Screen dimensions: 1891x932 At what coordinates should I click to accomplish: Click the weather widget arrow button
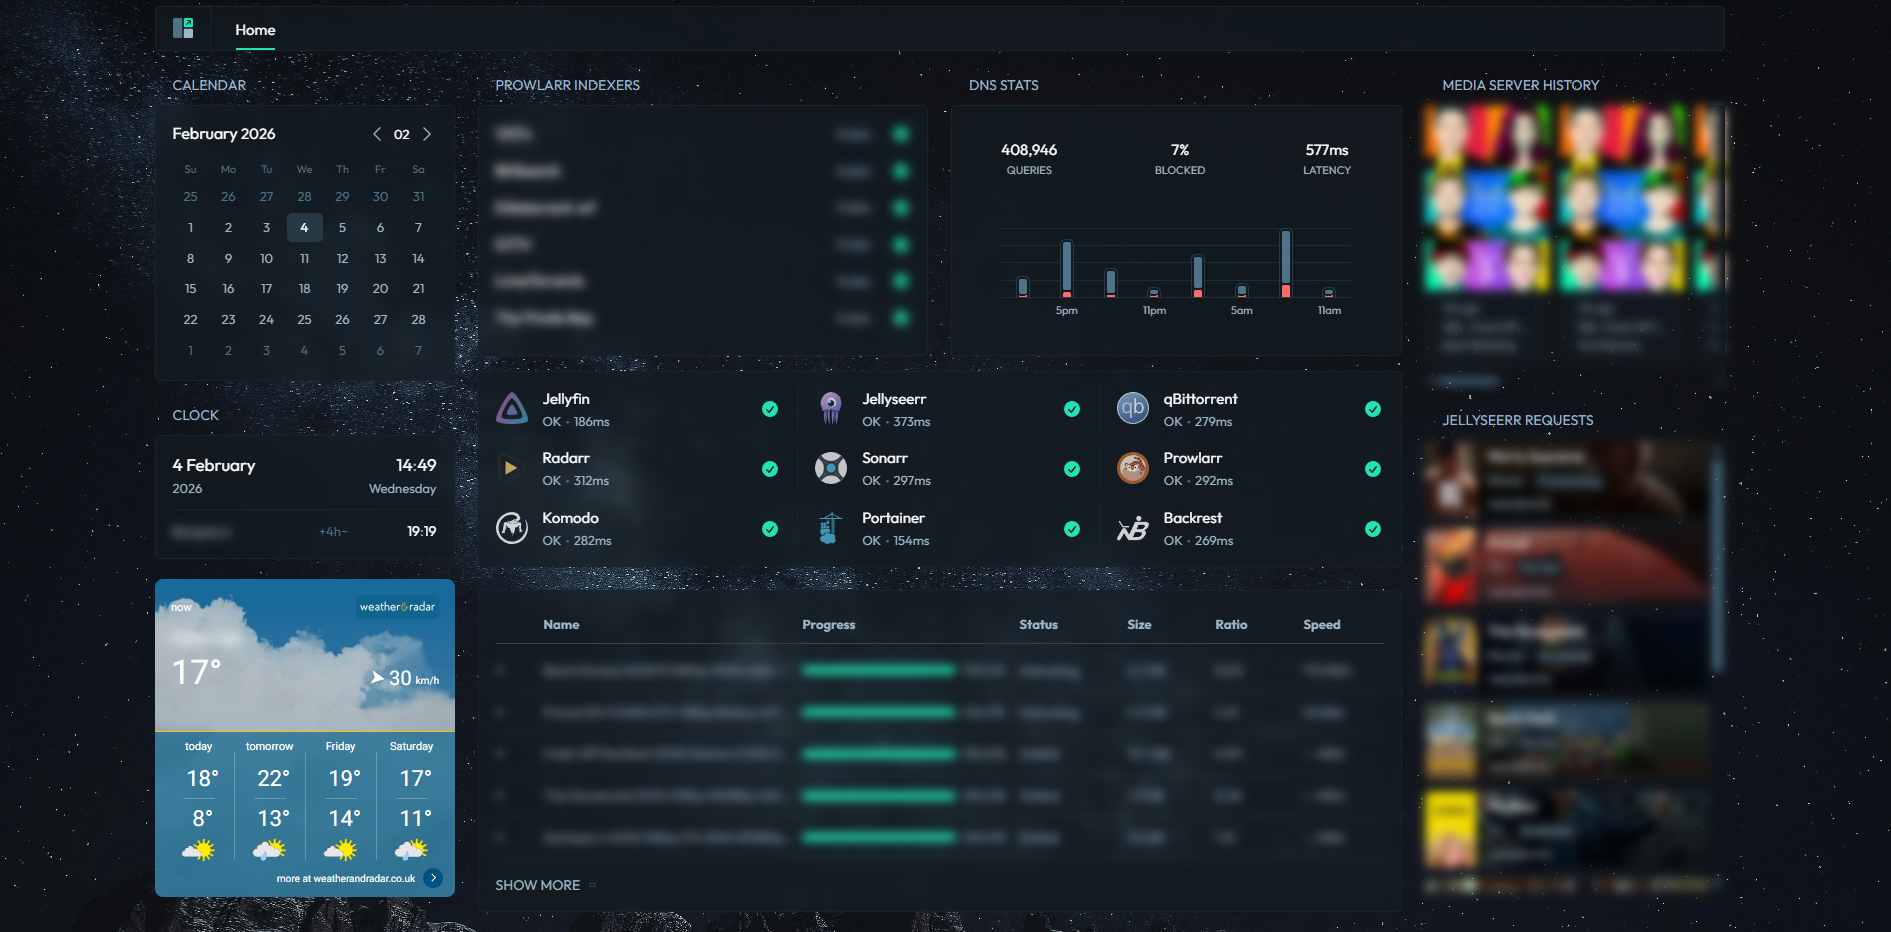coord(433,878)
